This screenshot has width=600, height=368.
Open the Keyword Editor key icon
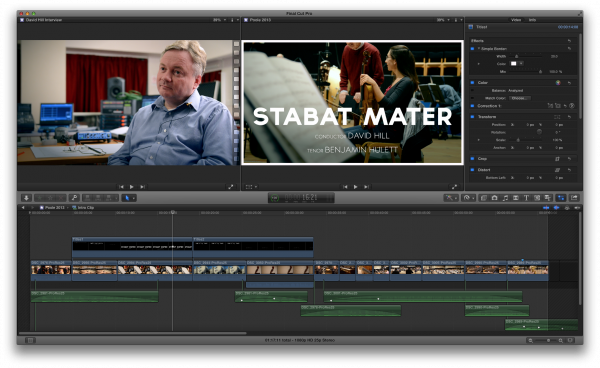point(74,198)
